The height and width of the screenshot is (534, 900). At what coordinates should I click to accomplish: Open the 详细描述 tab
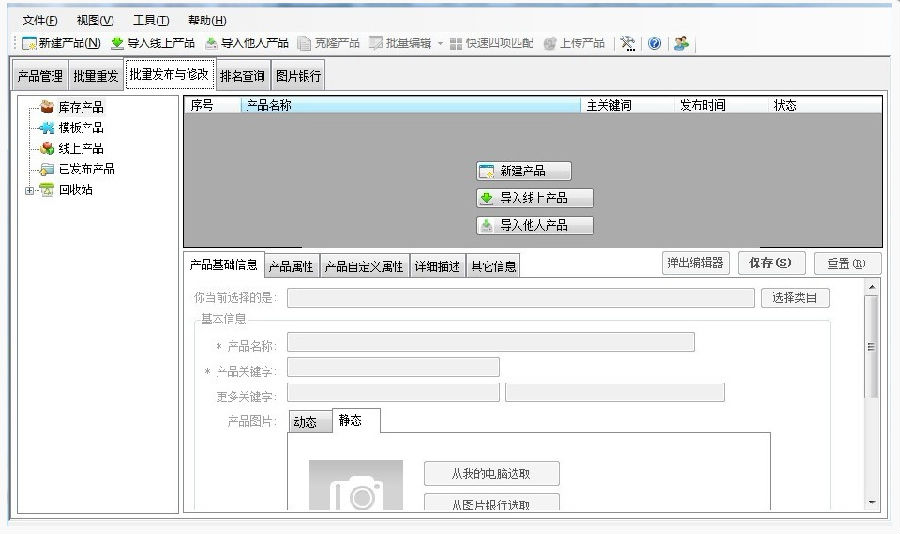click(x=437, y=266)
